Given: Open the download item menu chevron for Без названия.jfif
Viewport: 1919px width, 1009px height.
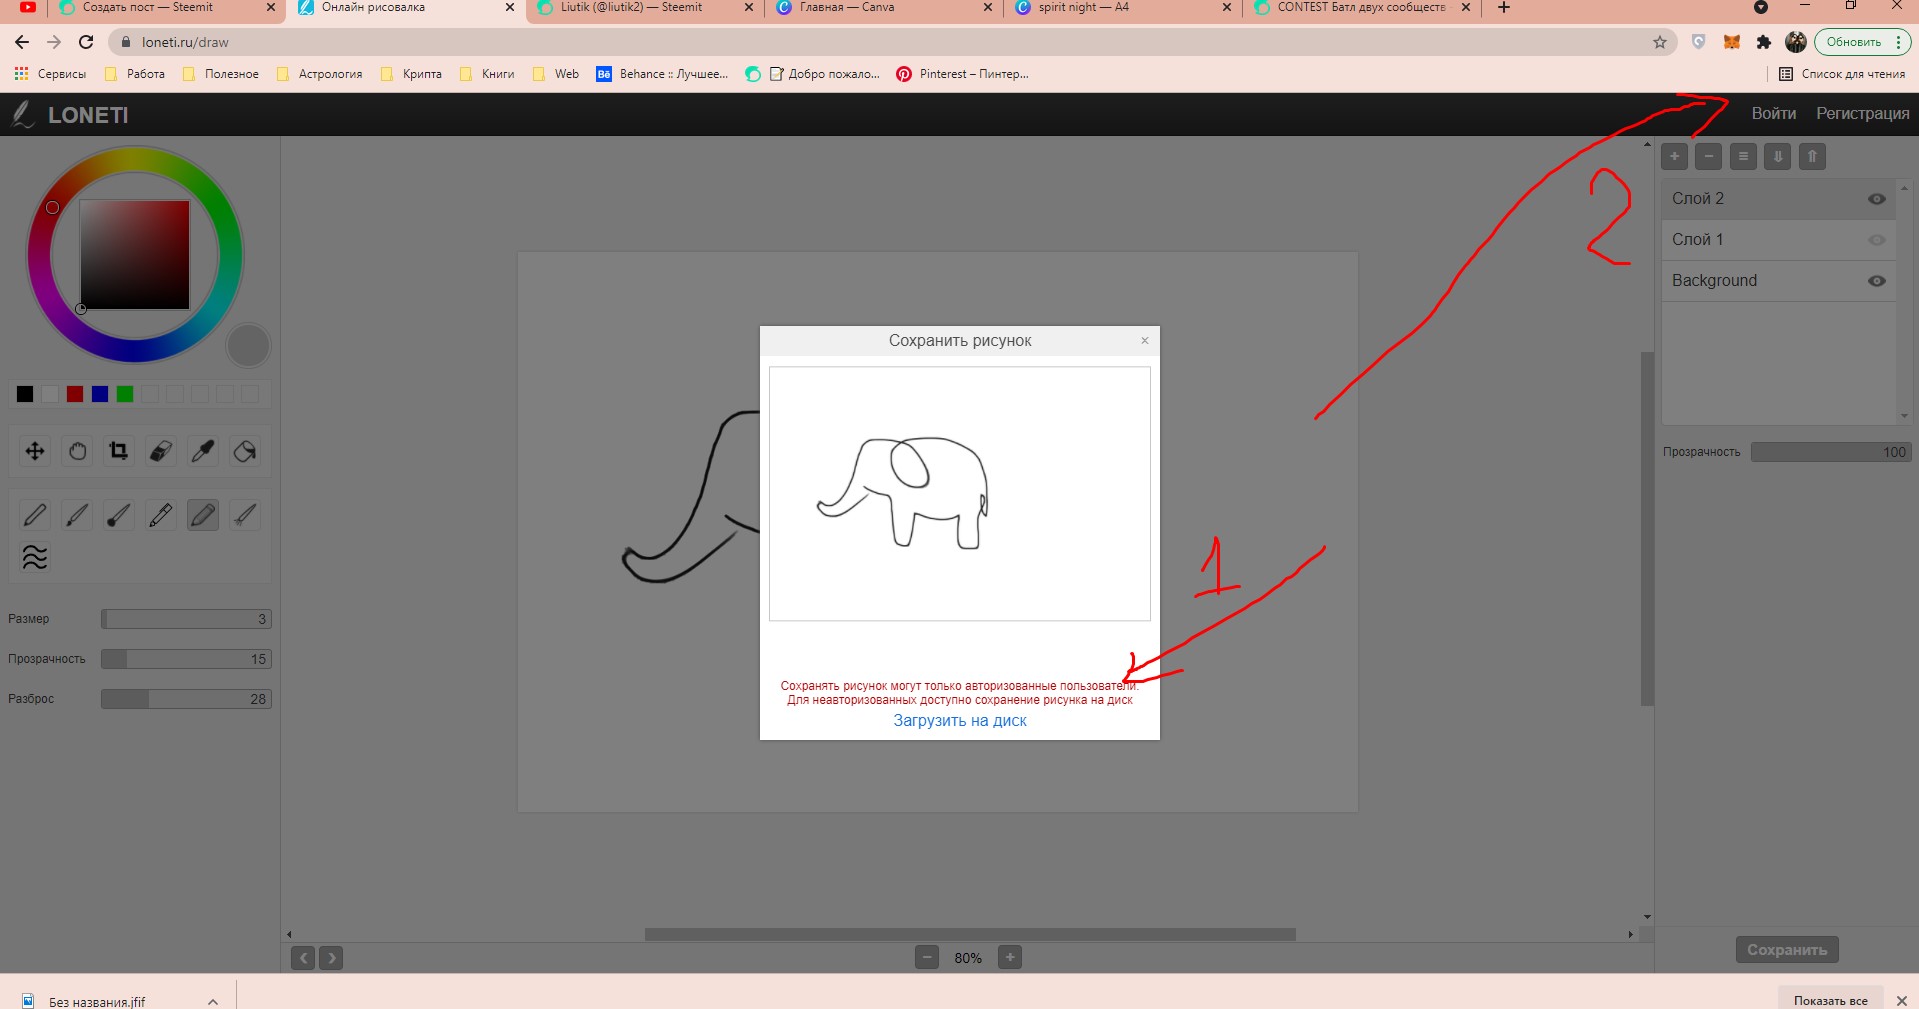Looking at the screenshot, I should point(213,1001).
